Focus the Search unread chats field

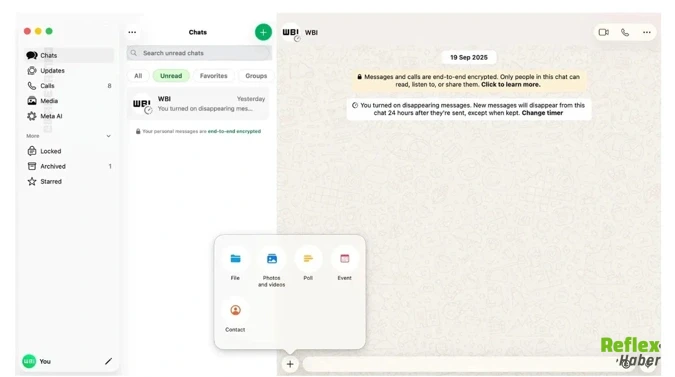coord(199,53)
